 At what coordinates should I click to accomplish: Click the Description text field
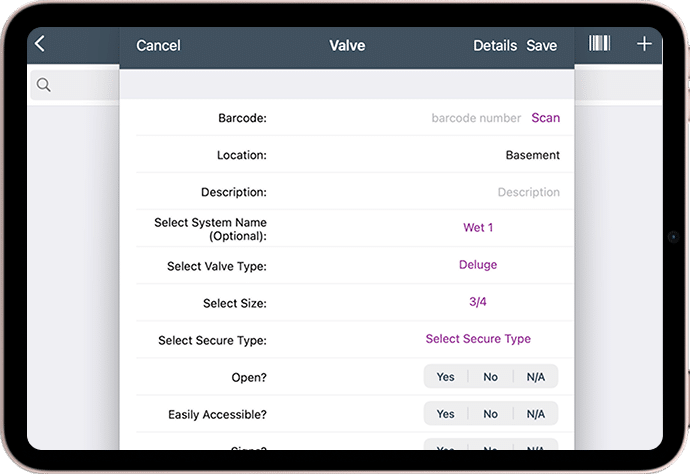529,192
